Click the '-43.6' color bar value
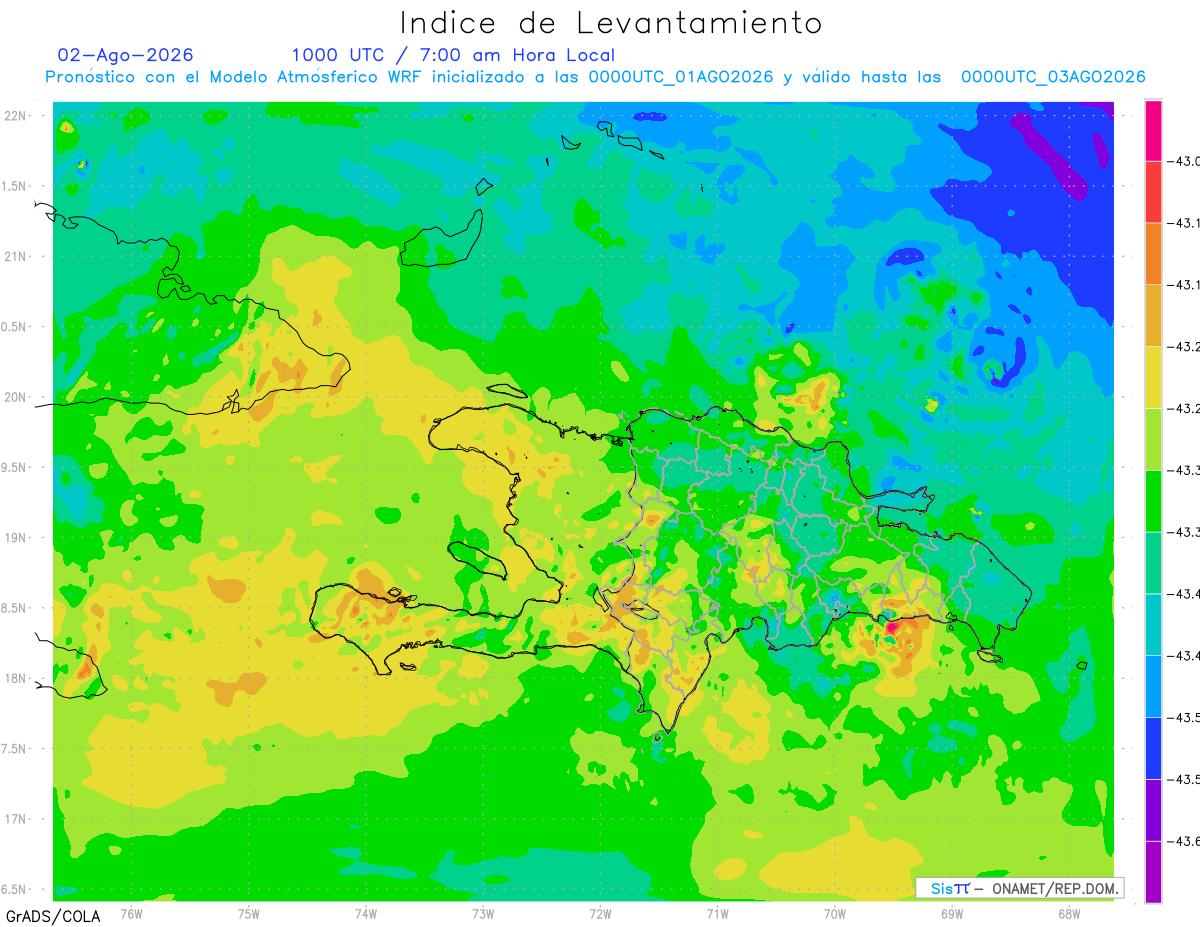Screen dimensions: 1200x927 point(1183,841)
